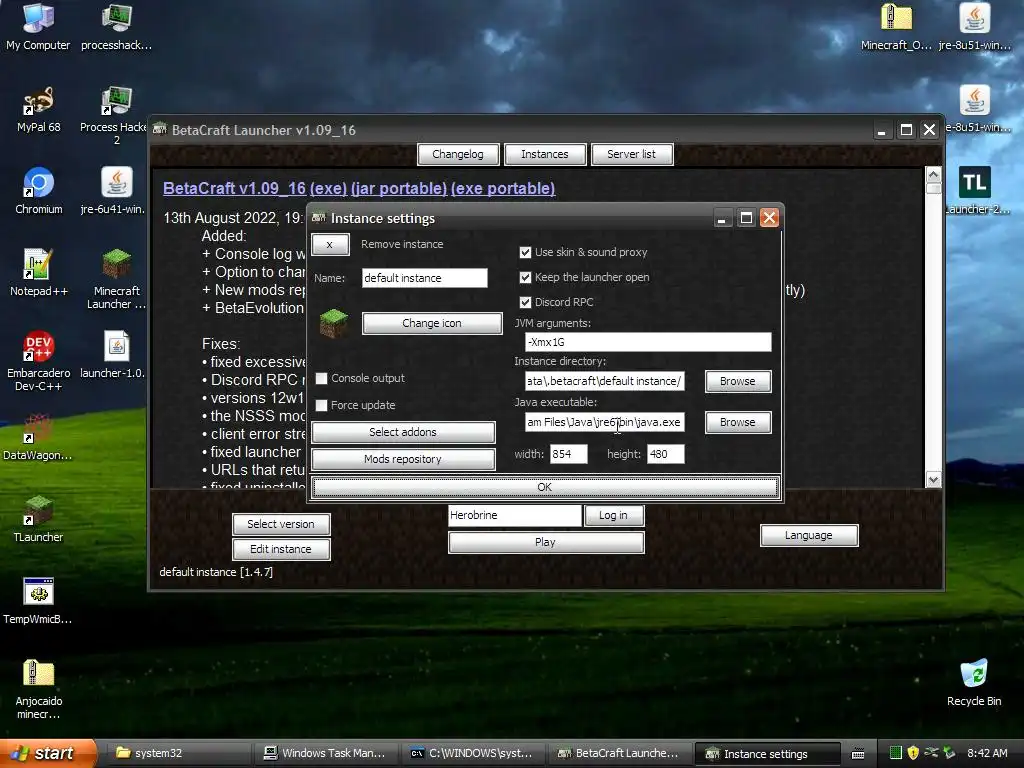Open Select addons

(403, 432)
